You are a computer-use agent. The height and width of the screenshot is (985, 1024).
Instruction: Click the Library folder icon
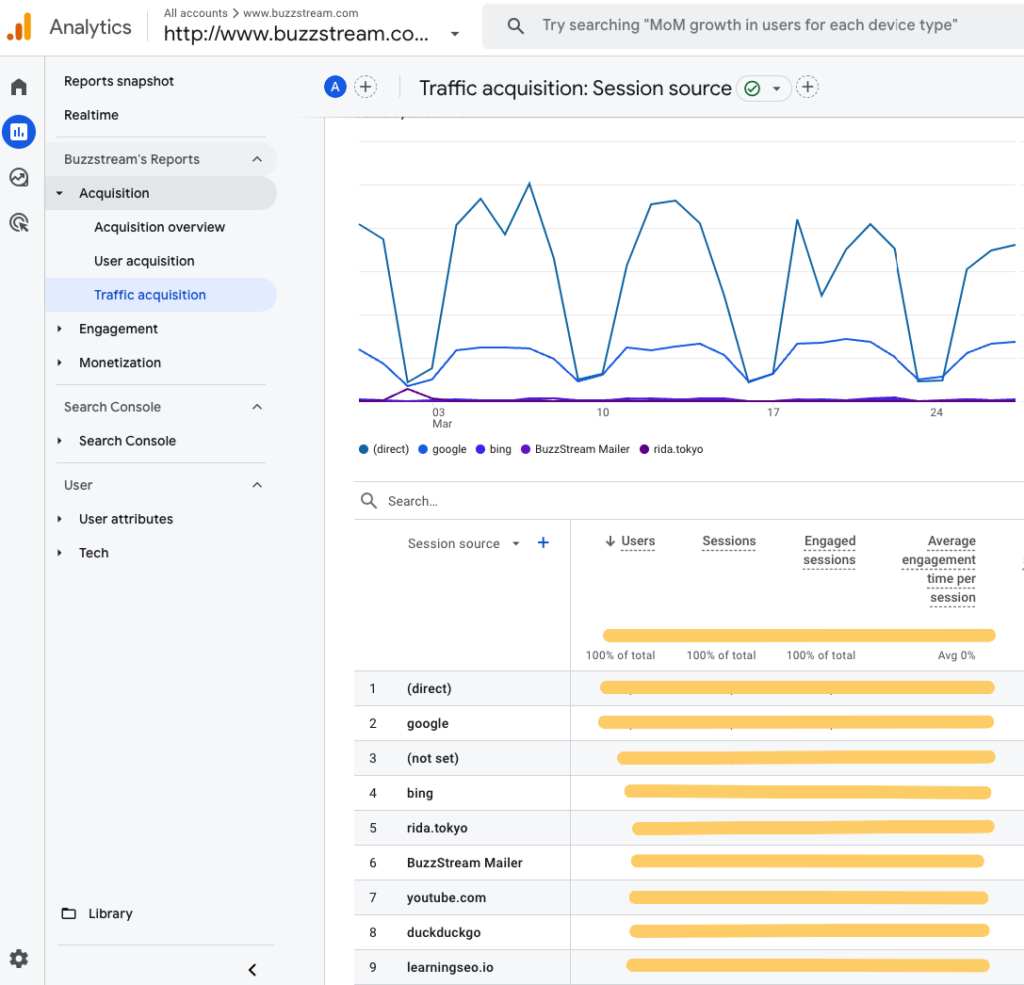point(69,913)
